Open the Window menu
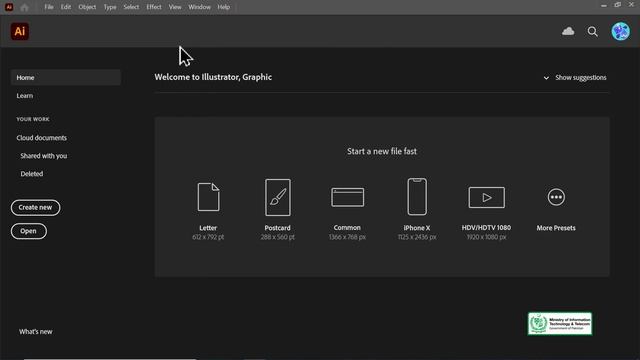The height and width of the screenshot is (360, 640). click(200, 7)
